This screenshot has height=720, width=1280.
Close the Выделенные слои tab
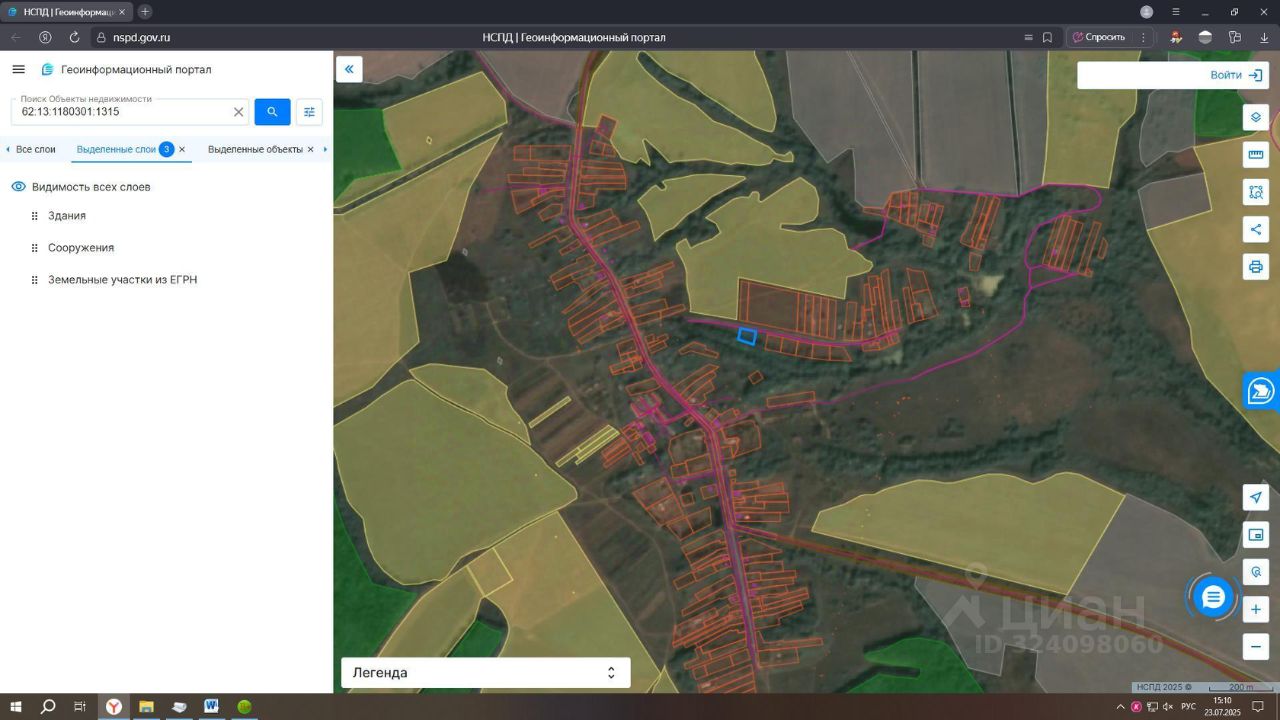coord(182,149)
